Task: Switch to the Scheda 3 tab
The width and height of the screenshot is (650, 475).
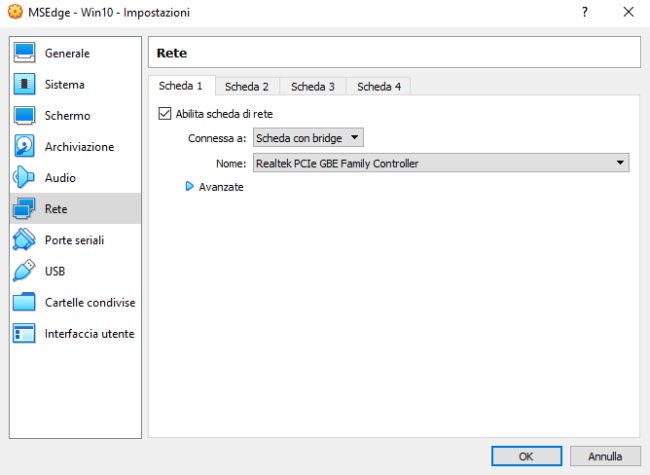Action: point(312,87)
